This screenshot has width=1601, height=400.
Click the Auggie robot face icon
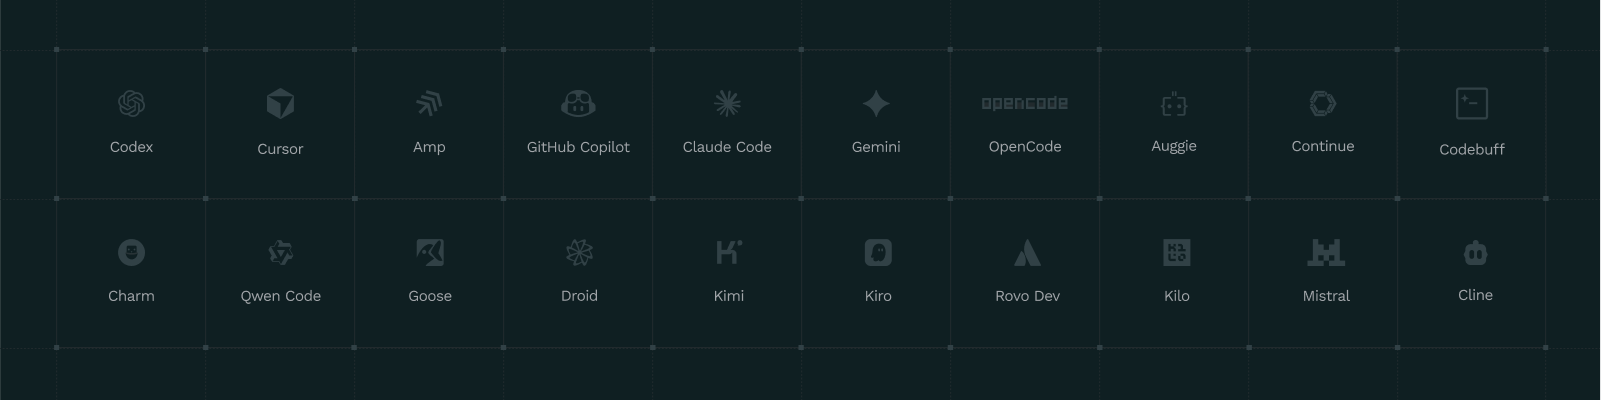(x=1174, y=104)
